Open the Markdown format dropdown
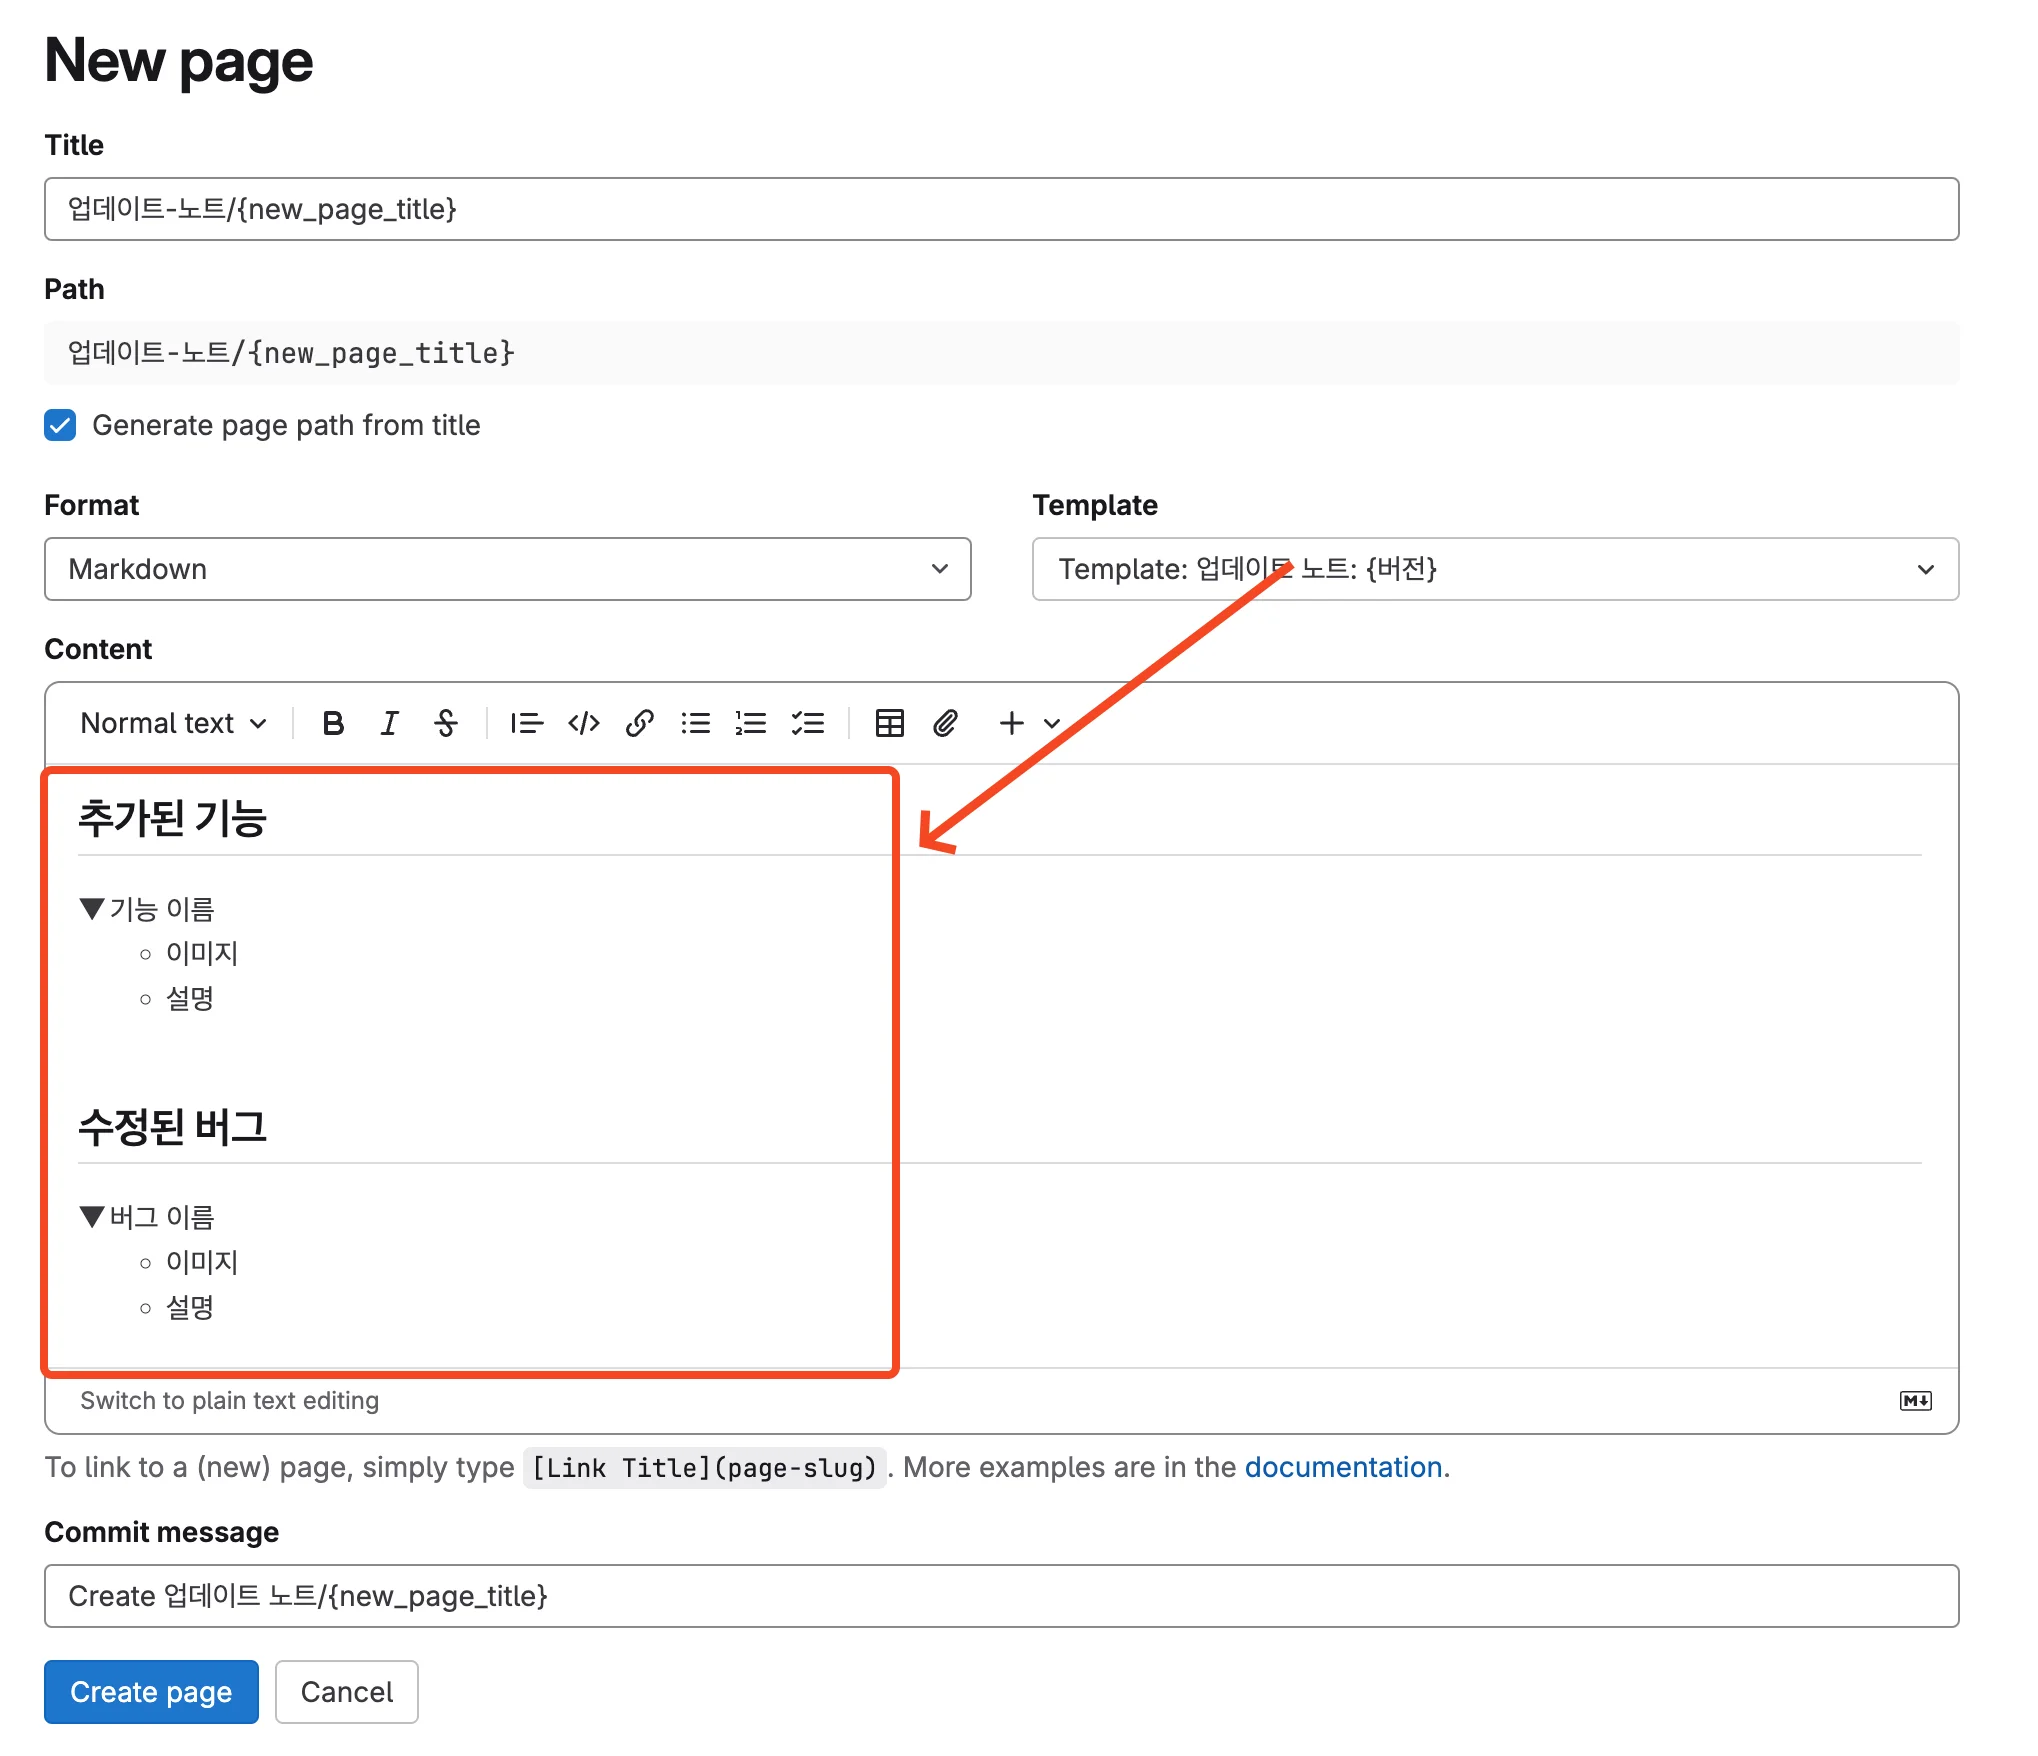Image resolution: width=2038 pixels, height=1756 pixels. [507, 569]
